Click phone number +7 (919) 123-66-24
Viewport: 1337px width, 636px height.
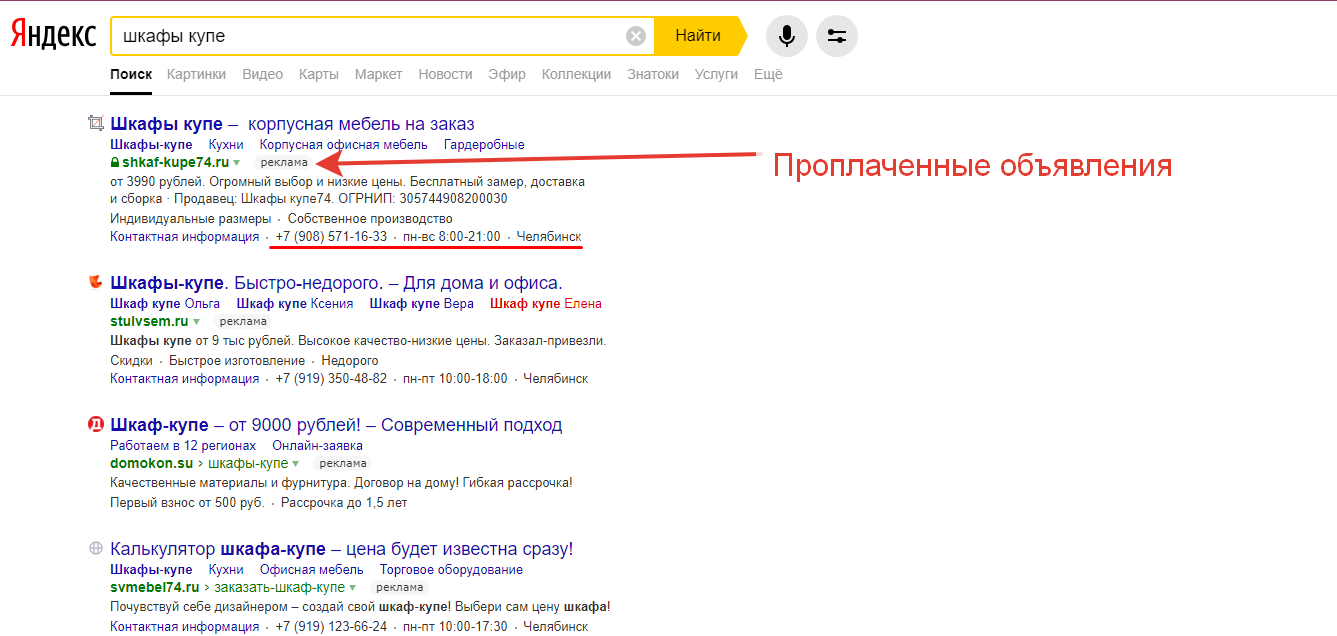(331, 627)
